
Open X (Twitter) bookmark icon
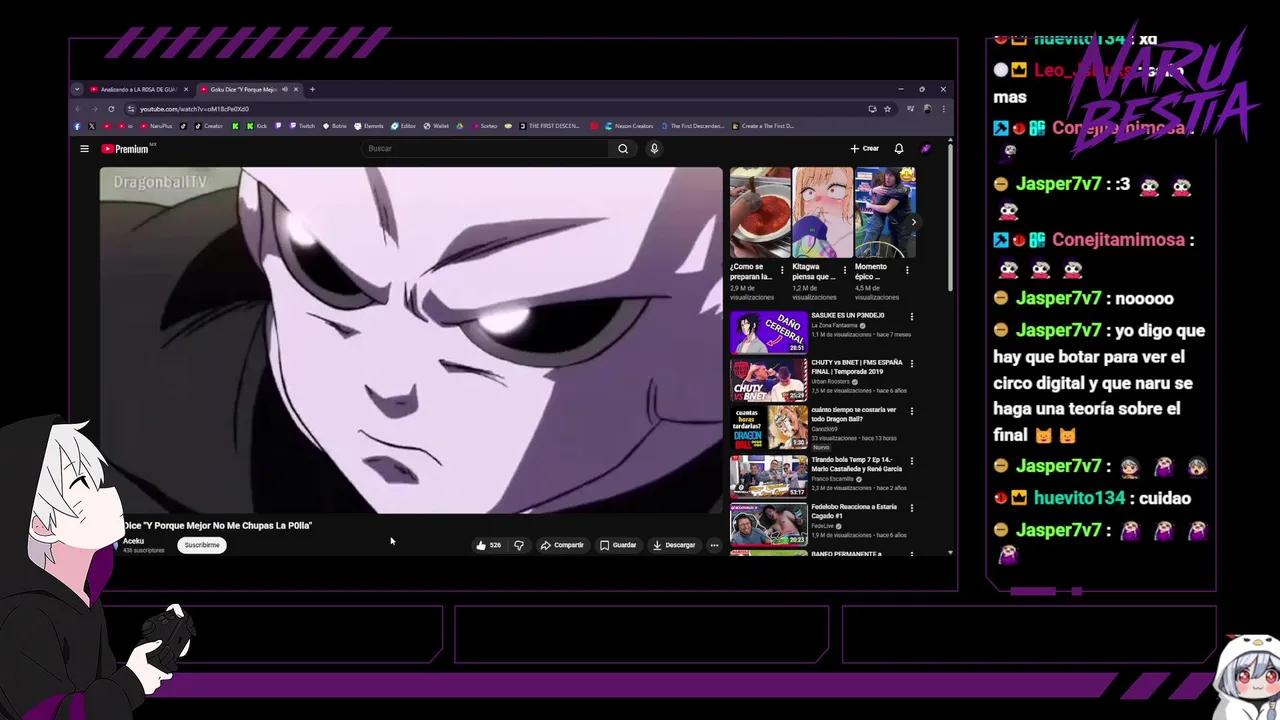(x=92, y=126)
